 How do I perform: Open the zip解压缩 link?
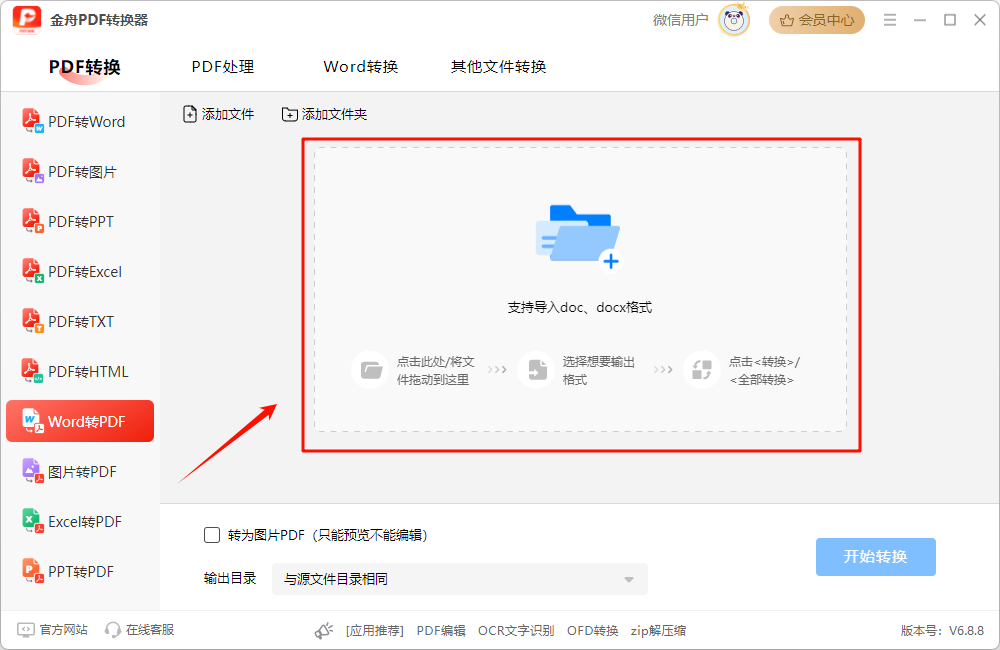point(658,630)
